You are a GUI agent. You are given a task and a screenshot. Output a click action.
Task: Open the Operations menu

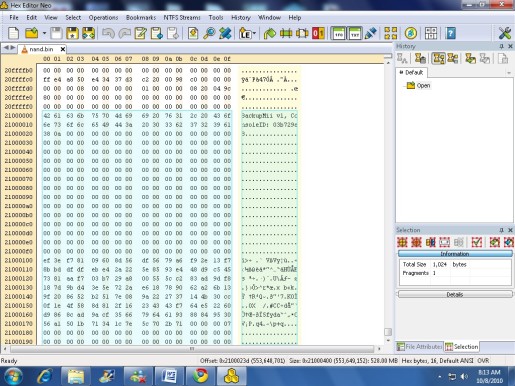pos(103,17)
